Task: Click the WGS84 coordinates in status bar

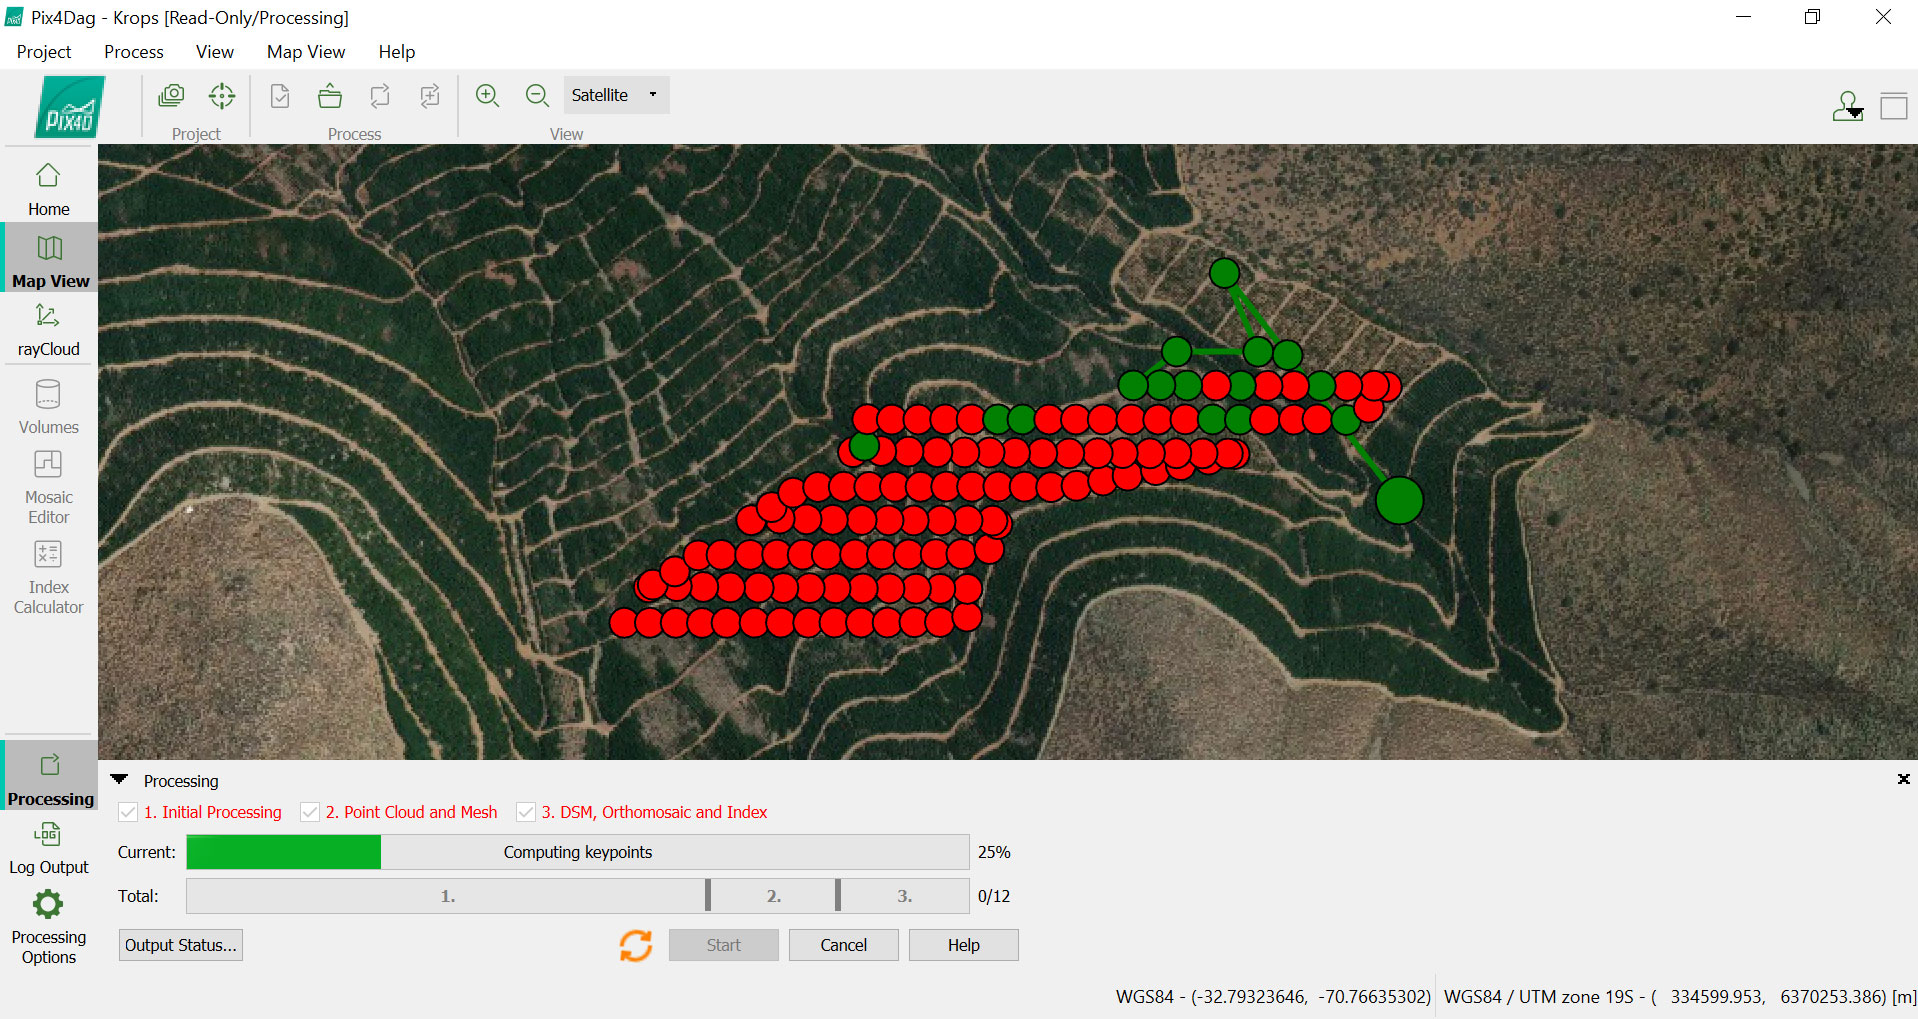Action: 1273,997
